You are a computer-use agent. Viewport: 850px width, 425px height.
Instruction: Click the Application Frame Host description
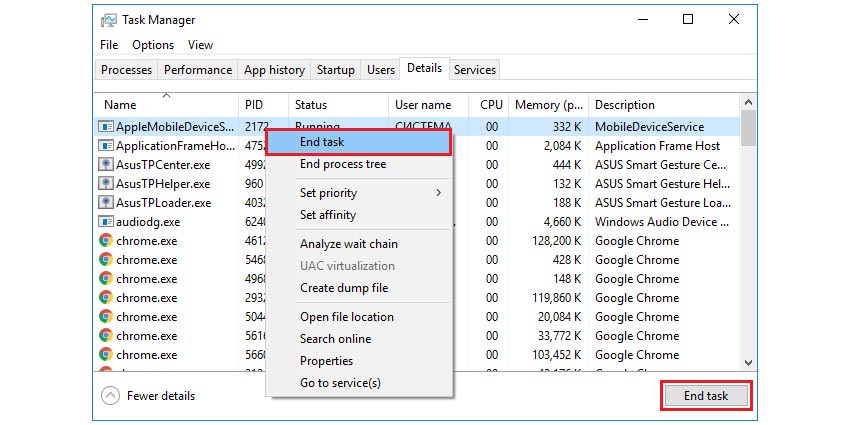tap(658, 146)
